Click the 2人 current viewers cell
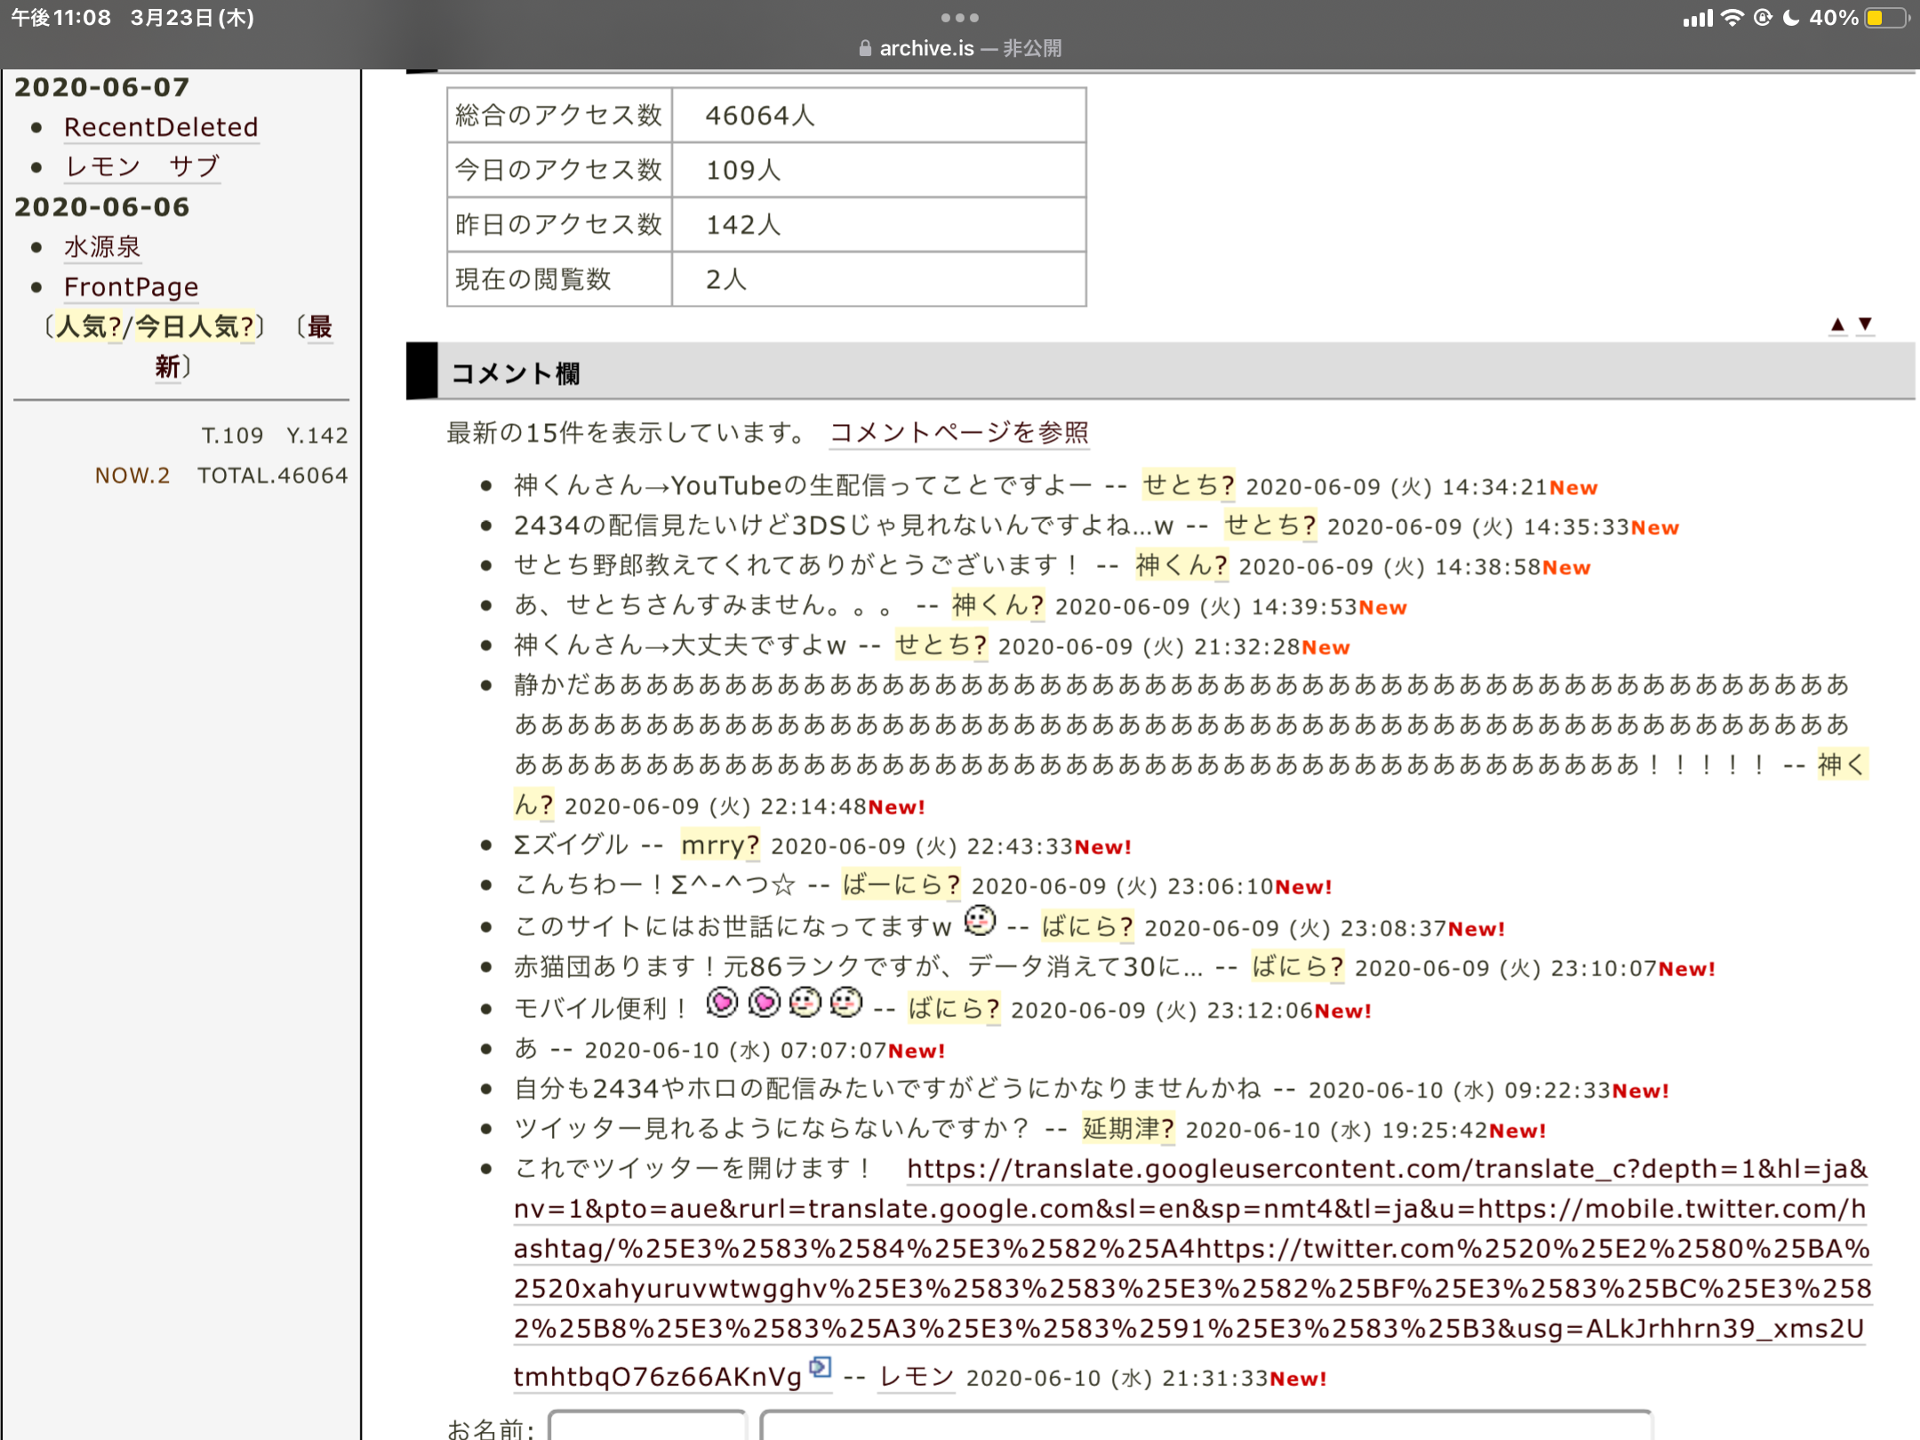 (x=879, y=279)
